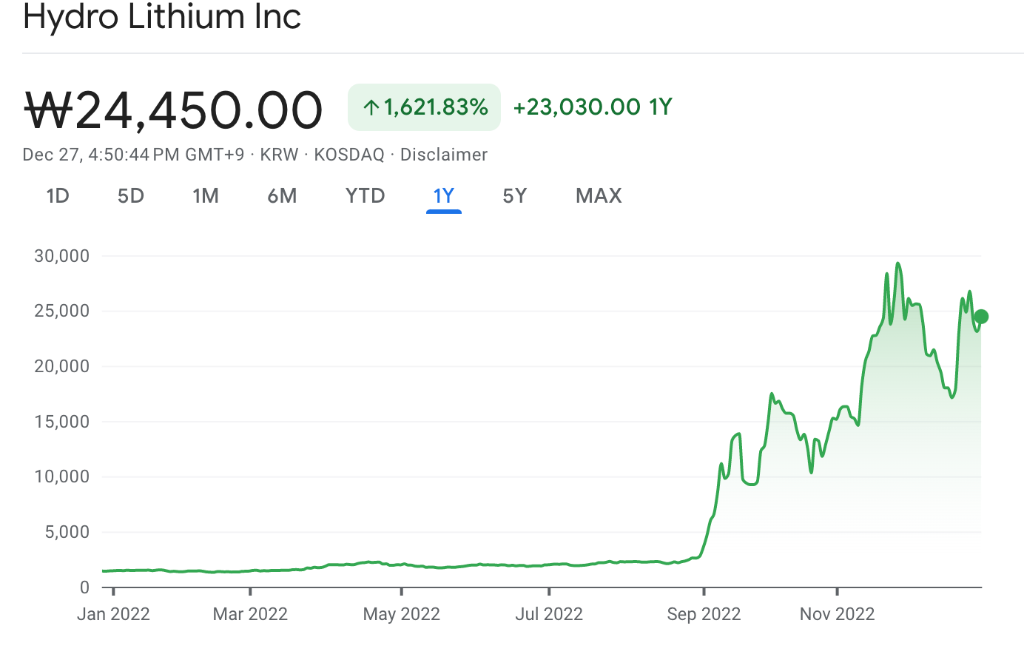Click the 10,000 y-axis label
The width and height of the screenshot is (1024, 645).
click(x=62, y=477)
